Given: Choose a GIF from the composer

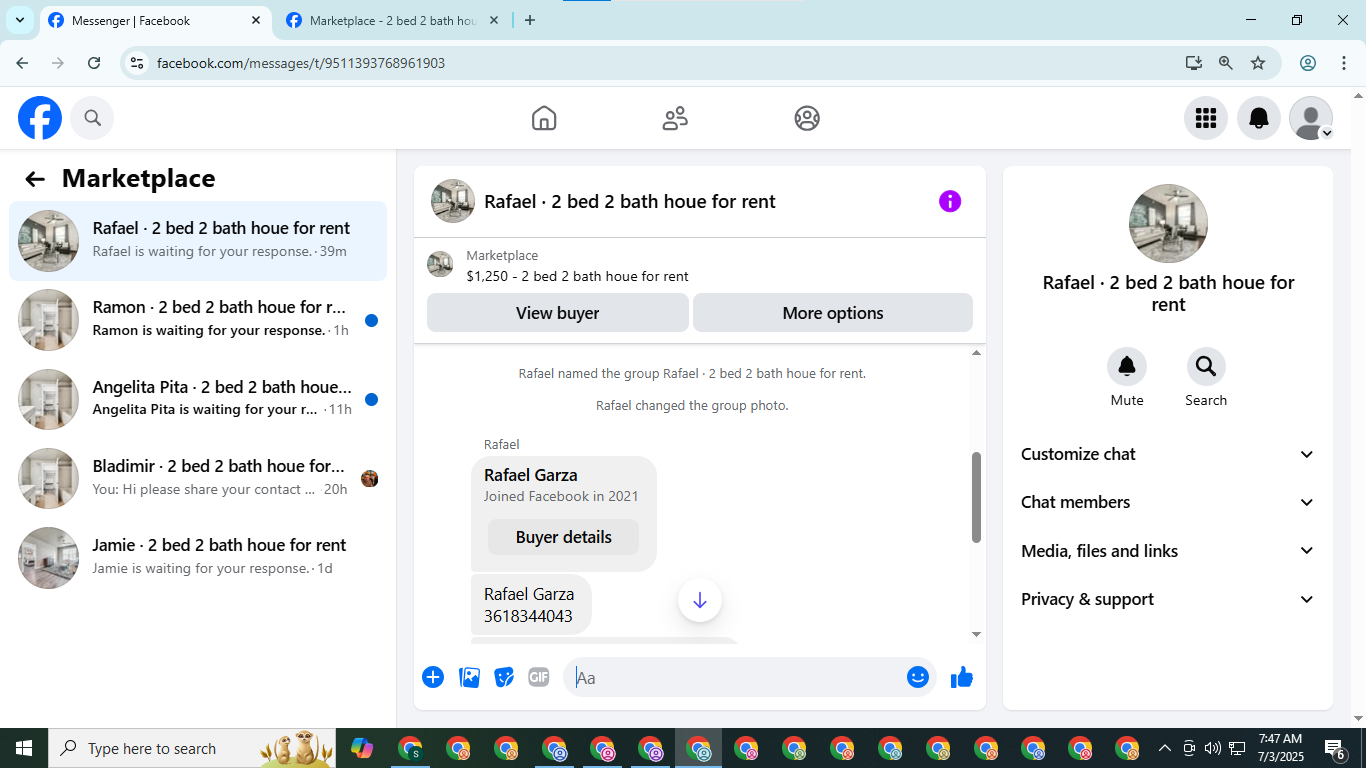Looking at the screenshot, I should click(539, 678).
